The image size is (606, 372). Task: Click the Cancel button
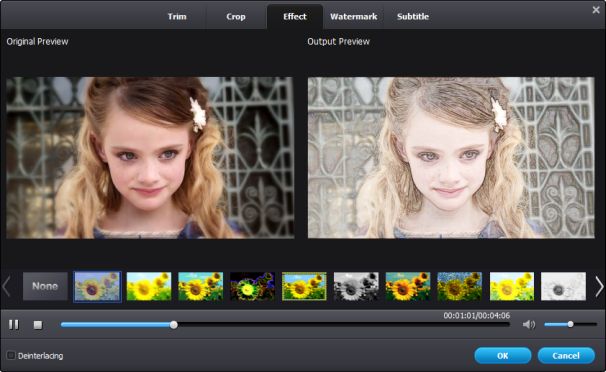(566, 355)
